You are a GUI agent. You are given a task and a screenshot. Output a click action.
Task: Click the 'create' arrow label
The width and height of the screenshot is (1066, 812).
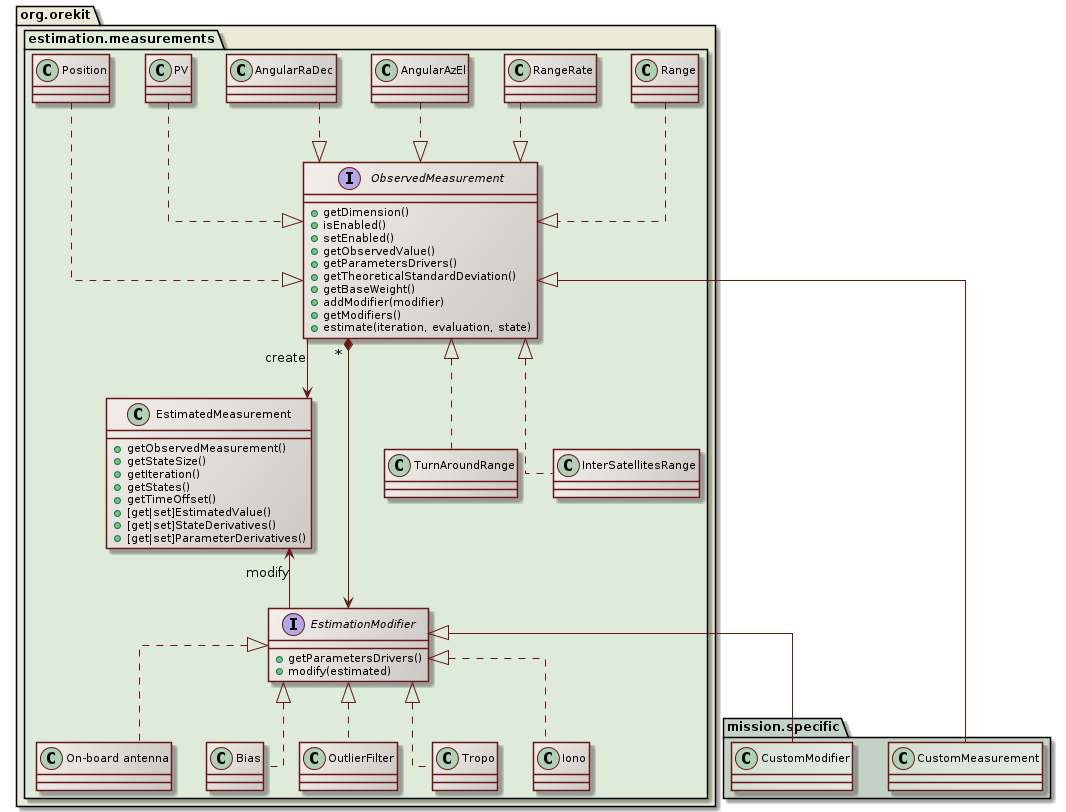coord(287,357)
